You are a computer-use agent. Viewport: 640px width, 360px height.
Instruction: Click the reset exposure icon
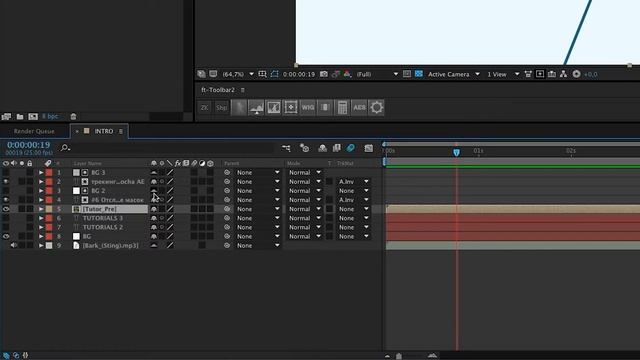click(x=576, y=74)
